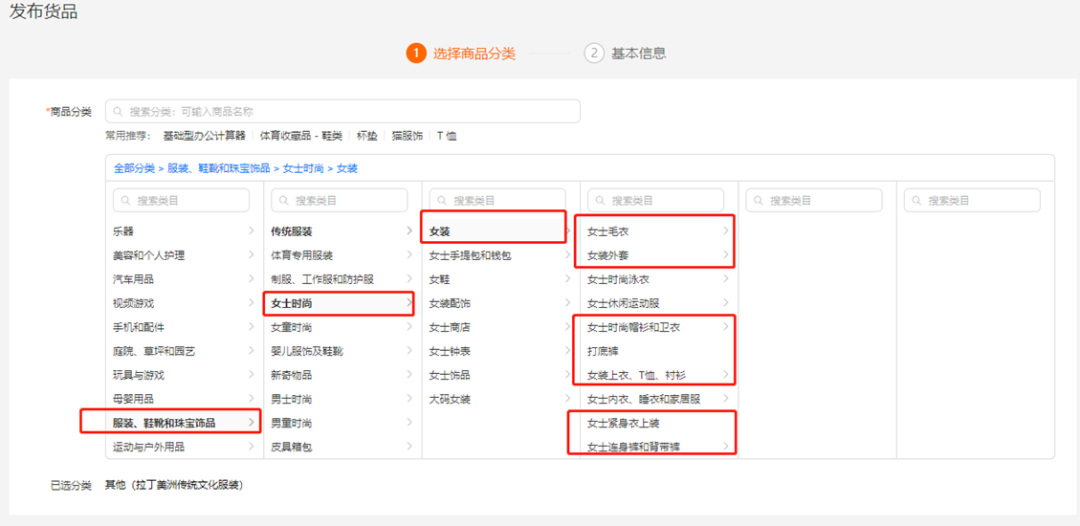The height and width of the screenshot is (526, 1080).
Task: Expand the chevron next to 男士时尚
Action: click(x=409, y=400)
